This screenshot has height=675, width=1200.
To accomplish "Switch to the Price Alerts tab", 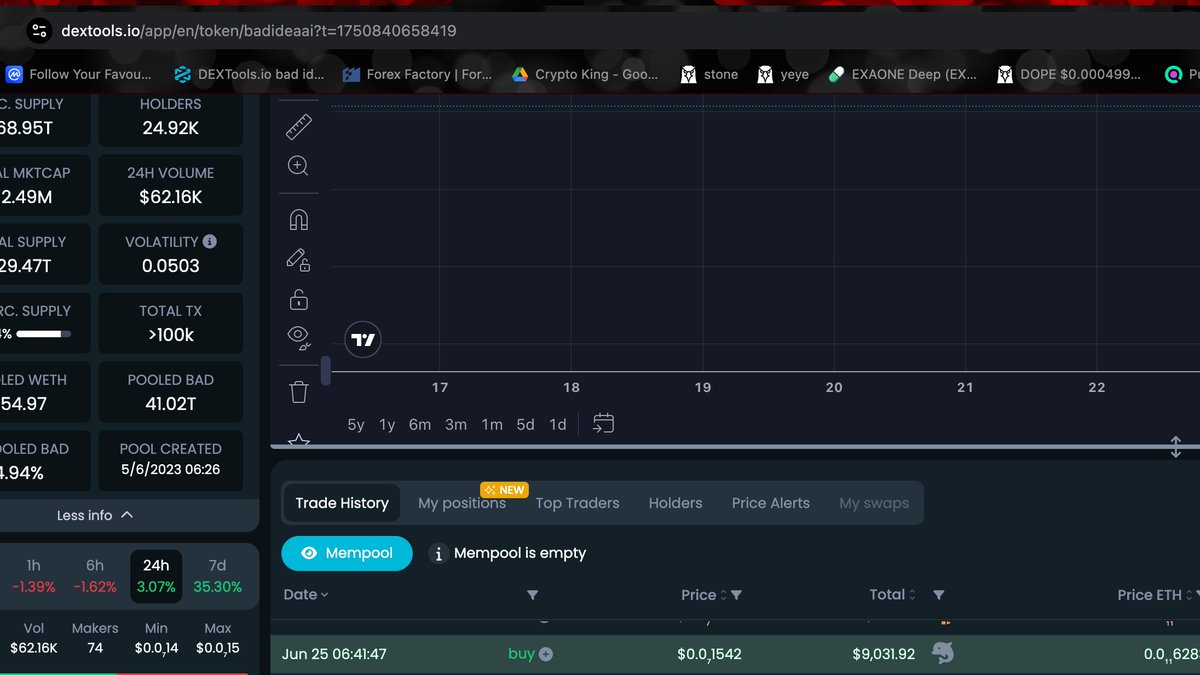I will [771, 503].
